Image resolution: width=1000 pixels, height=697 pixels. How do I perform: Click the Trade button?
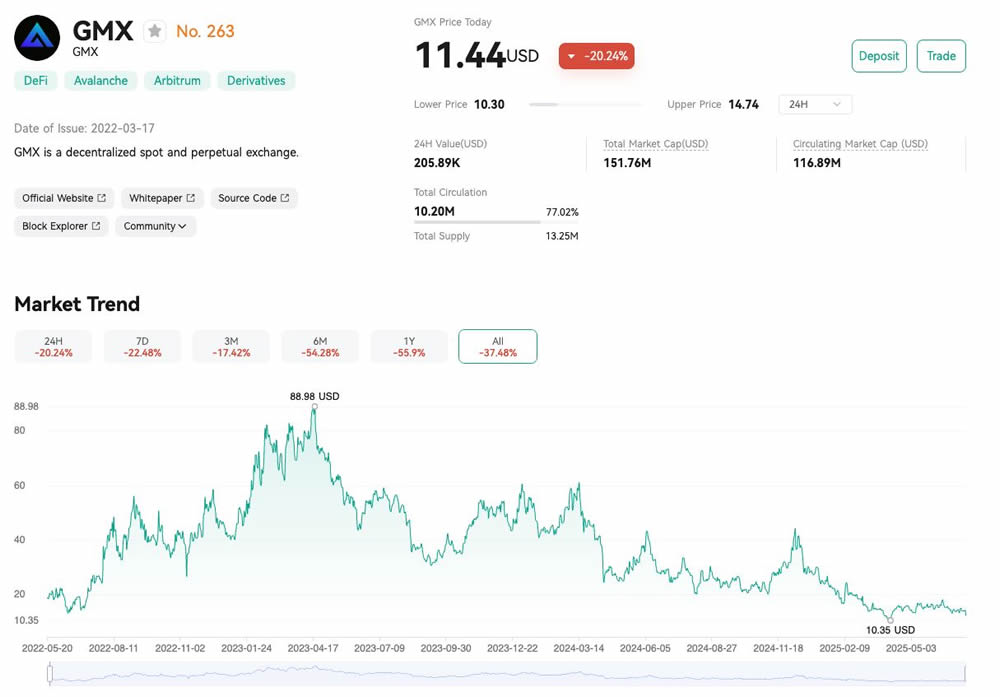pyautogui.click(x=940, y=56)
